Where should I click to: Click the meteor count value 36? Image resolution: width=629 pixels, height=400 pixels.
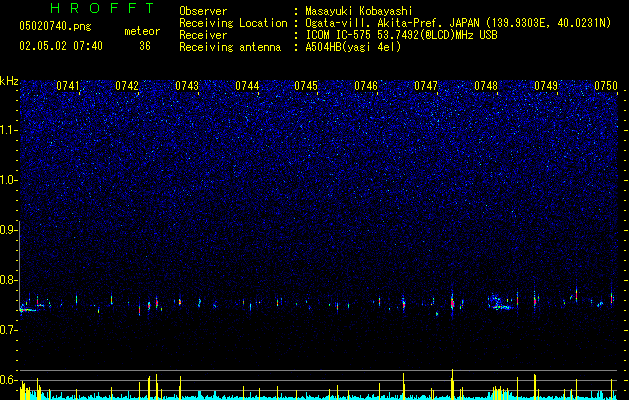tap(145, 46)
